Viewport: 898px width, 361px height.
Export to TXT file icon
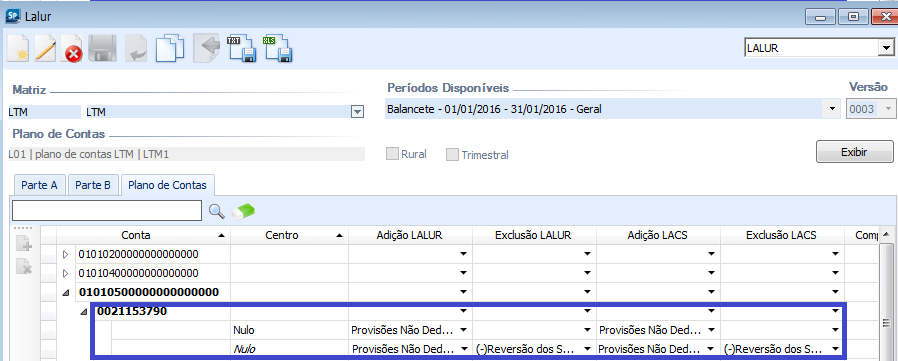pos(241,49)
